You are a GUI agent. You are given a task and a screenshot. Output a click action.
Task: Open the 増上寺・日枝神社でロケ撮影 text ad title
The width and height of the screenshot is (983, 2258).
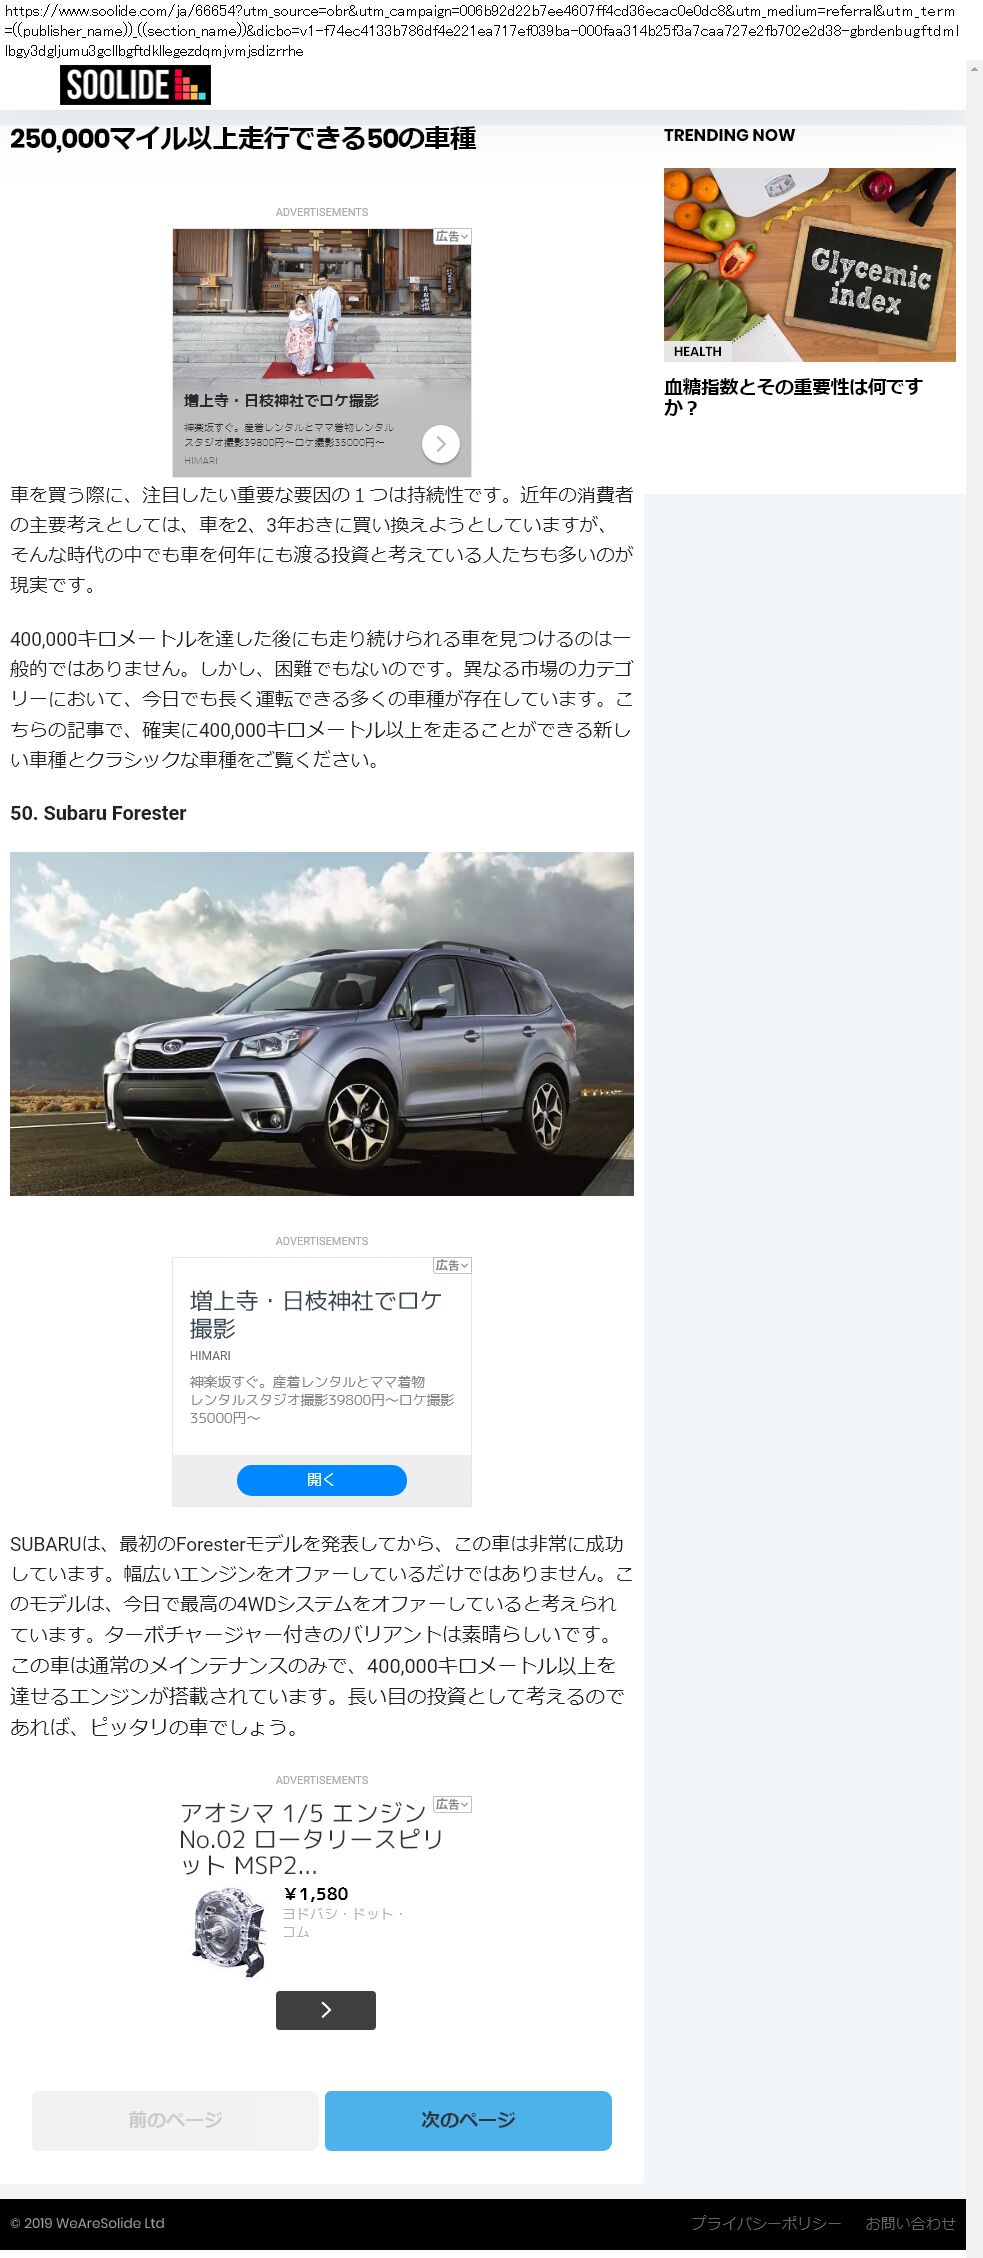316,1314
